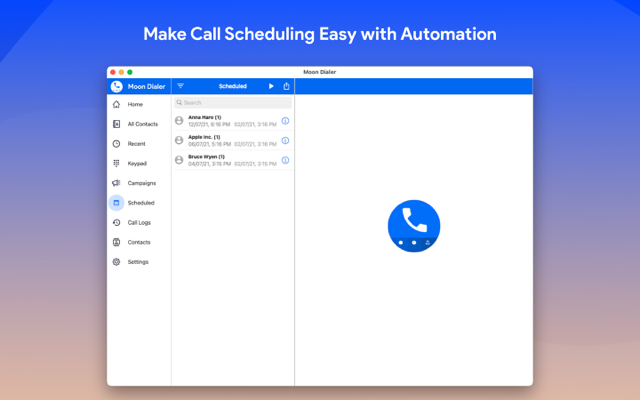Click the share/export icon in the header

(x=287, y=86)
